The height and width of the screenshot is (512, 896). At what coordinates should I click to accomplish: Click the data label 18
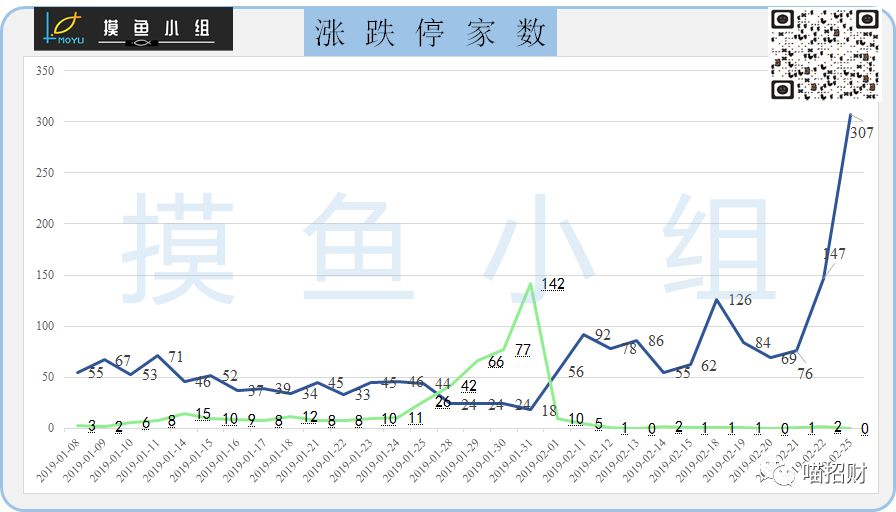(x=549, y=411)
